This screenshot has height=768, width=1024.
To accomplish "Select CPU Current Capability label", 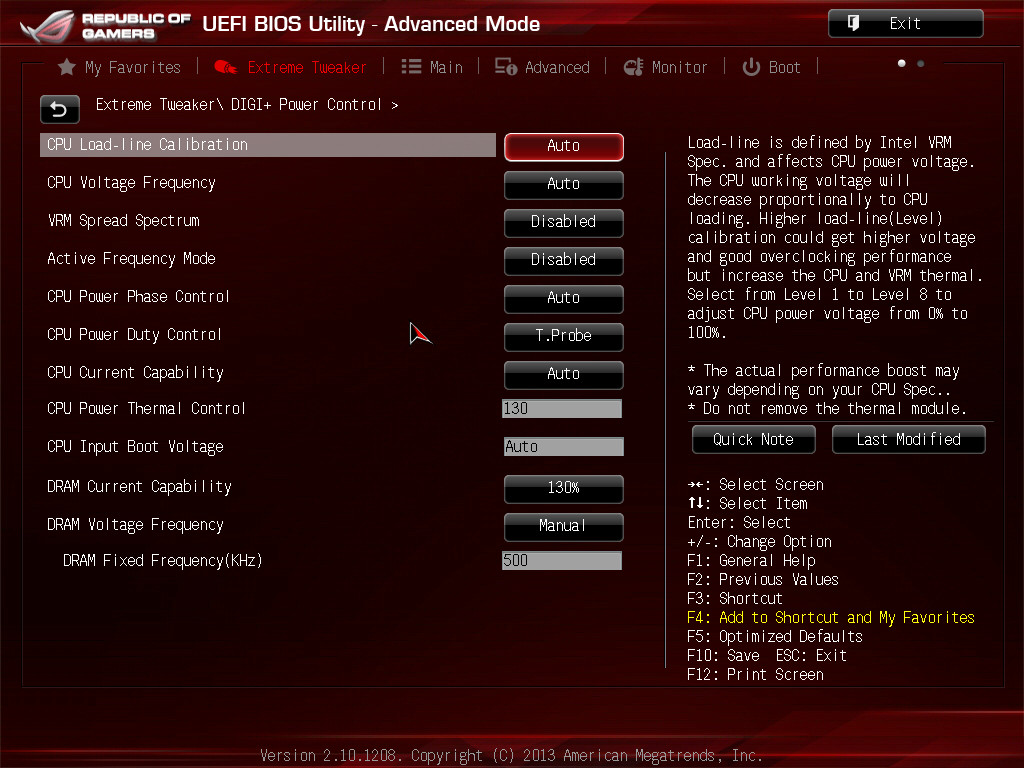I will [135, 372].
